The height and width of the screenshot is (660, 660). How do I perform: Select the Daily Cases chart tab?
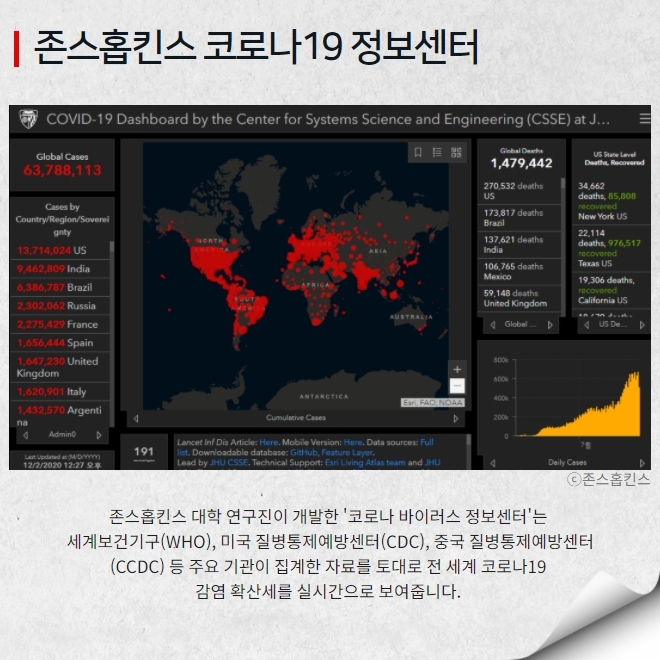click(567, 462)
